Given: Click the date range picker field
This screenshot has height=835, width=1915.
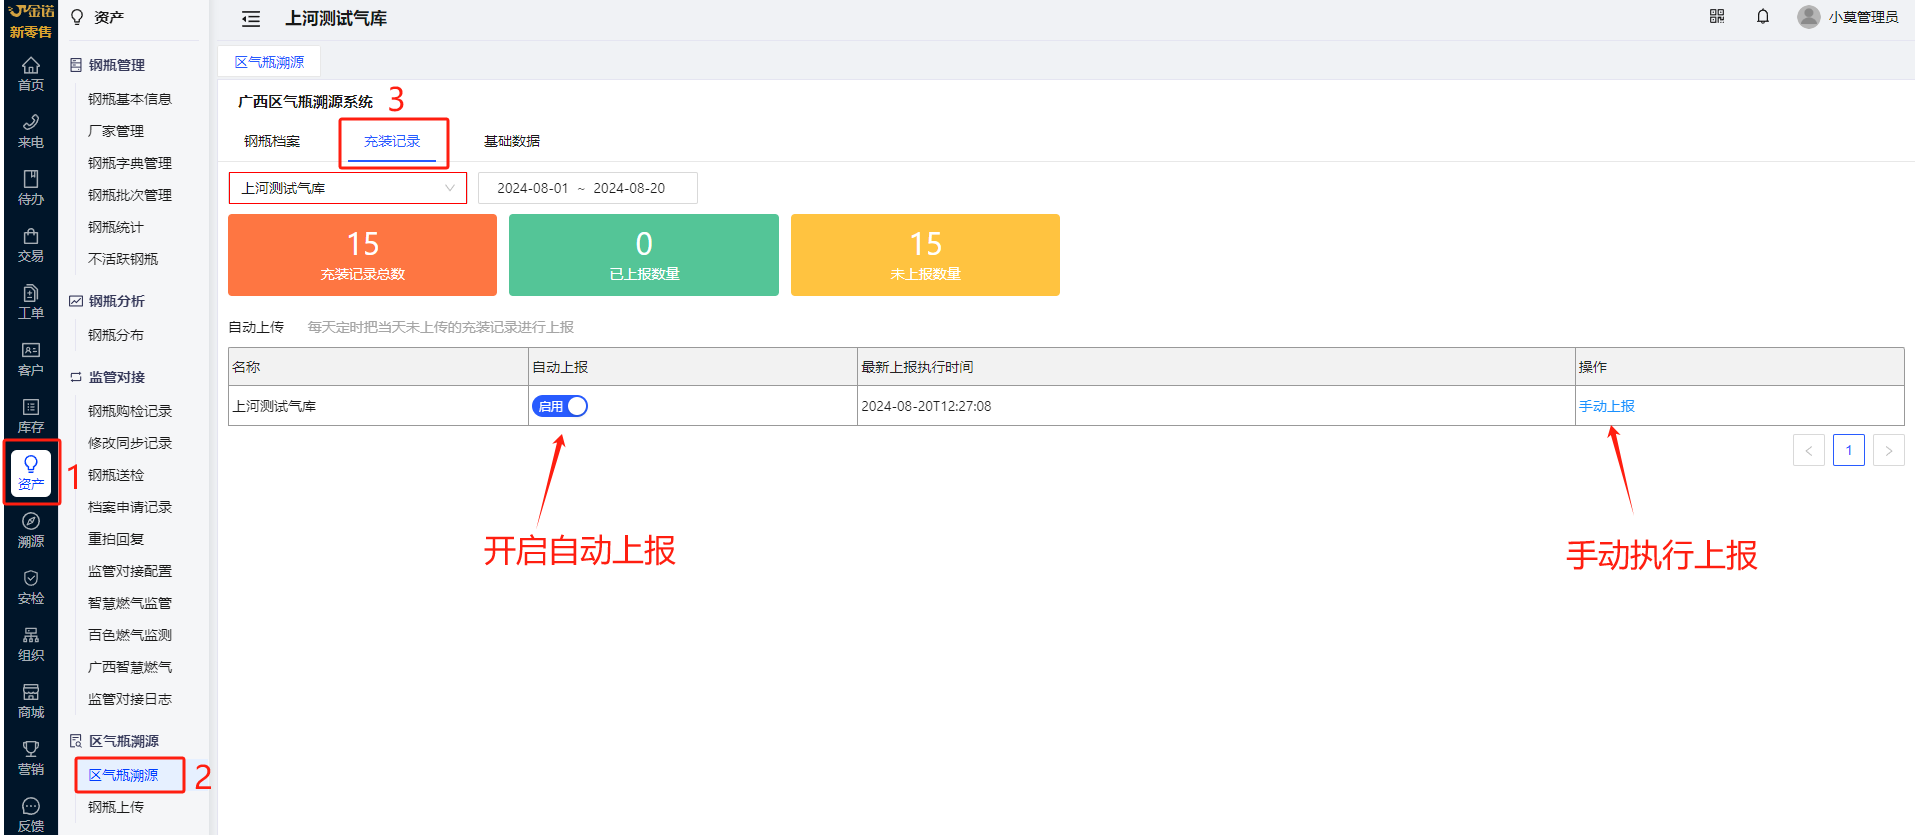Looking at the screenshot, I should pos(587,188).
